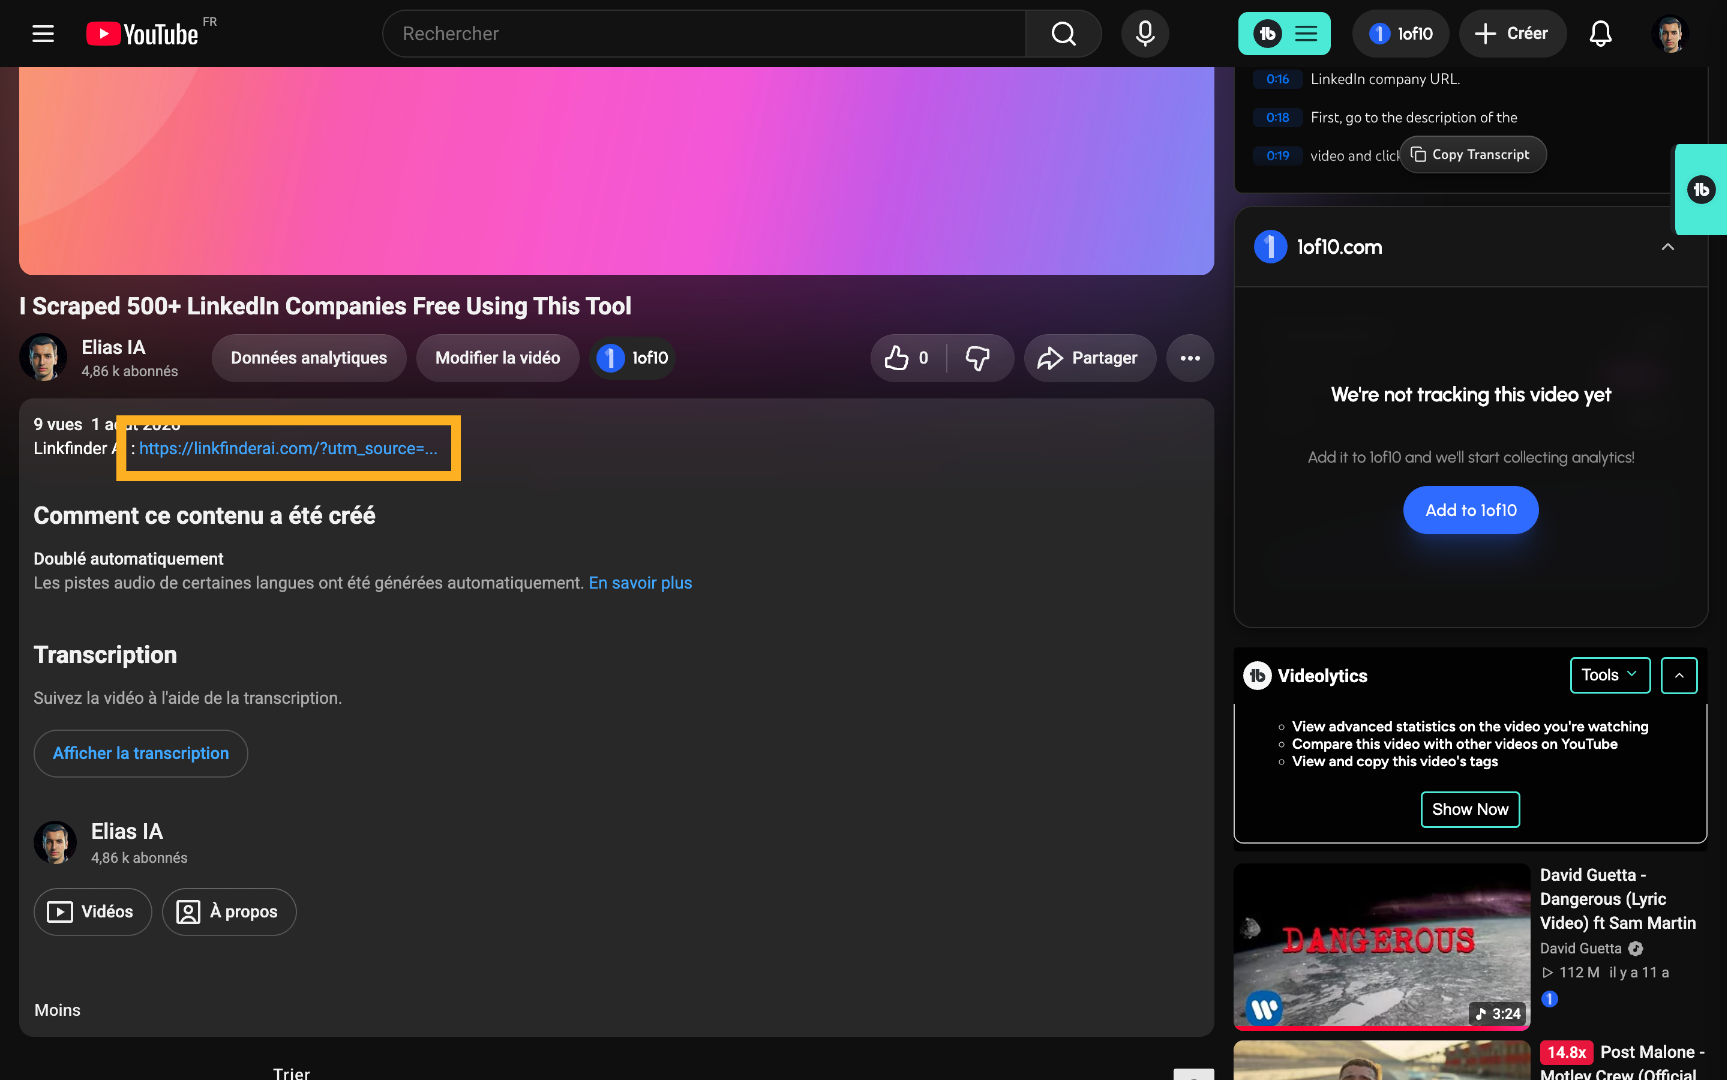1727x1080 pixels.
Task: Open the TubeBuddy menu in header
Action: point(1284,34)
